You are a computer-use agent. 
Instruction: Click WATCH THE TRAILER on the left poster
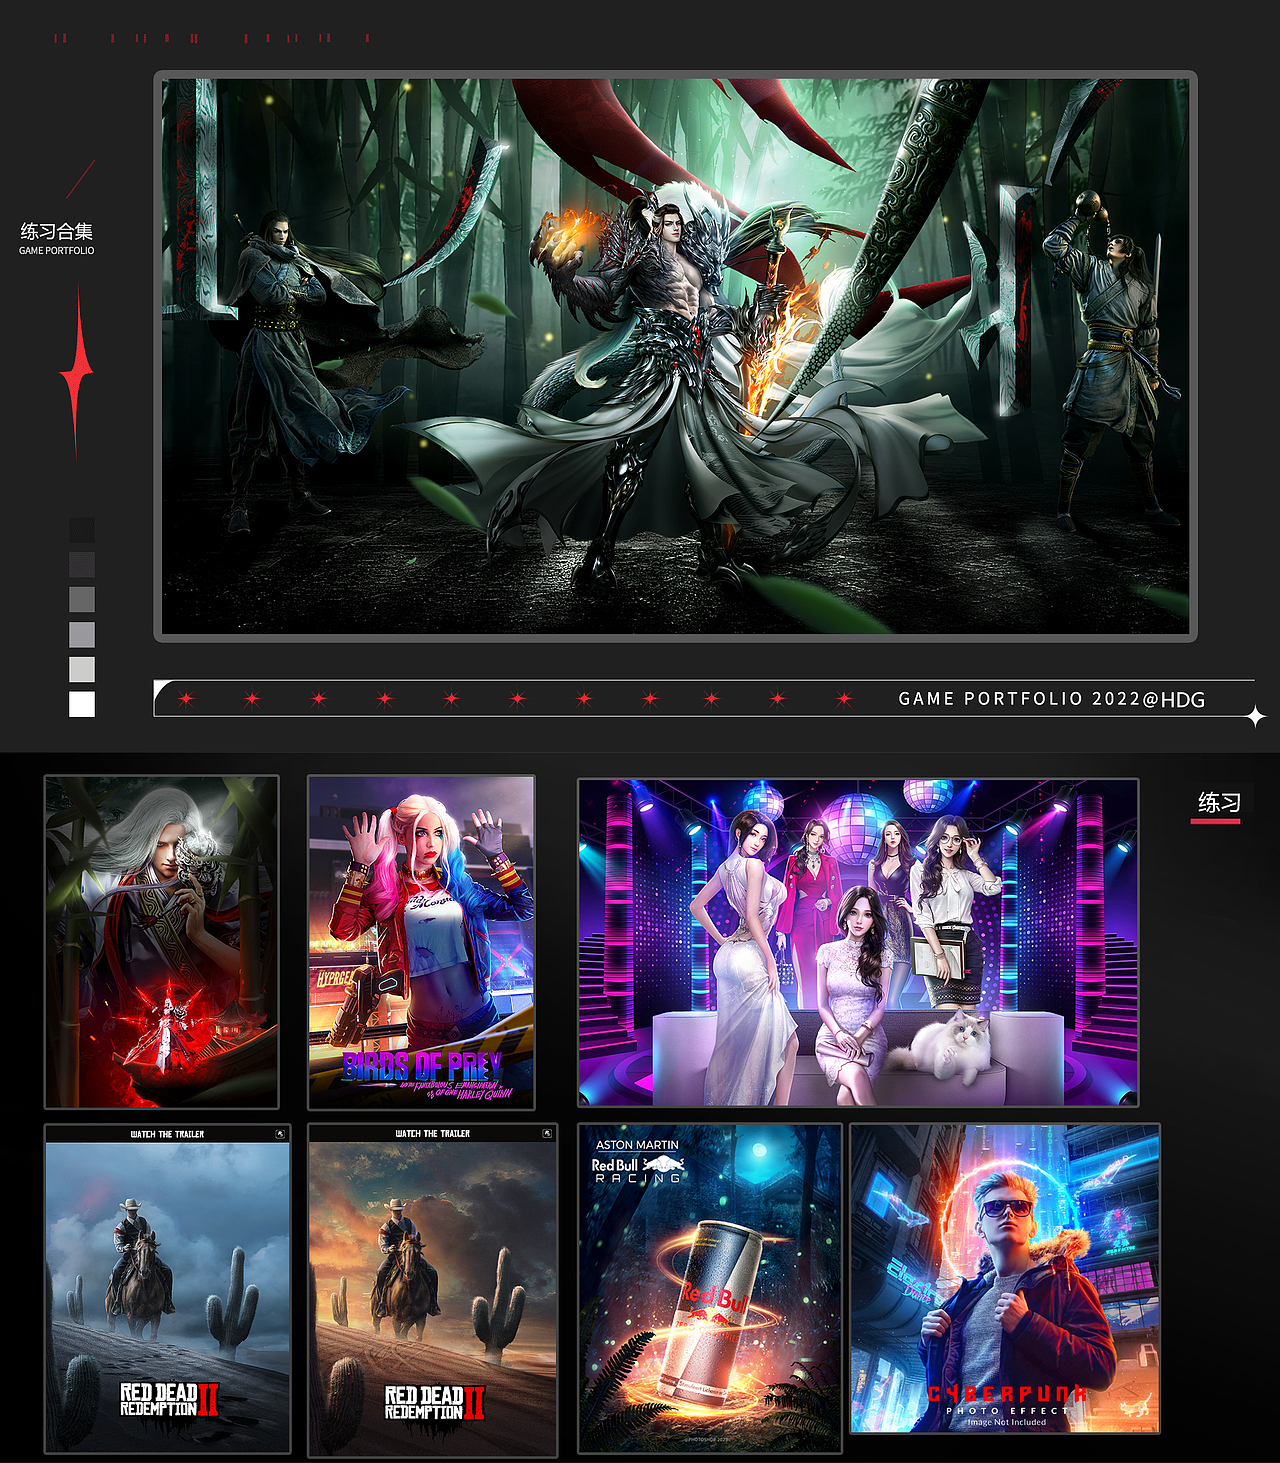[168, 1133]
